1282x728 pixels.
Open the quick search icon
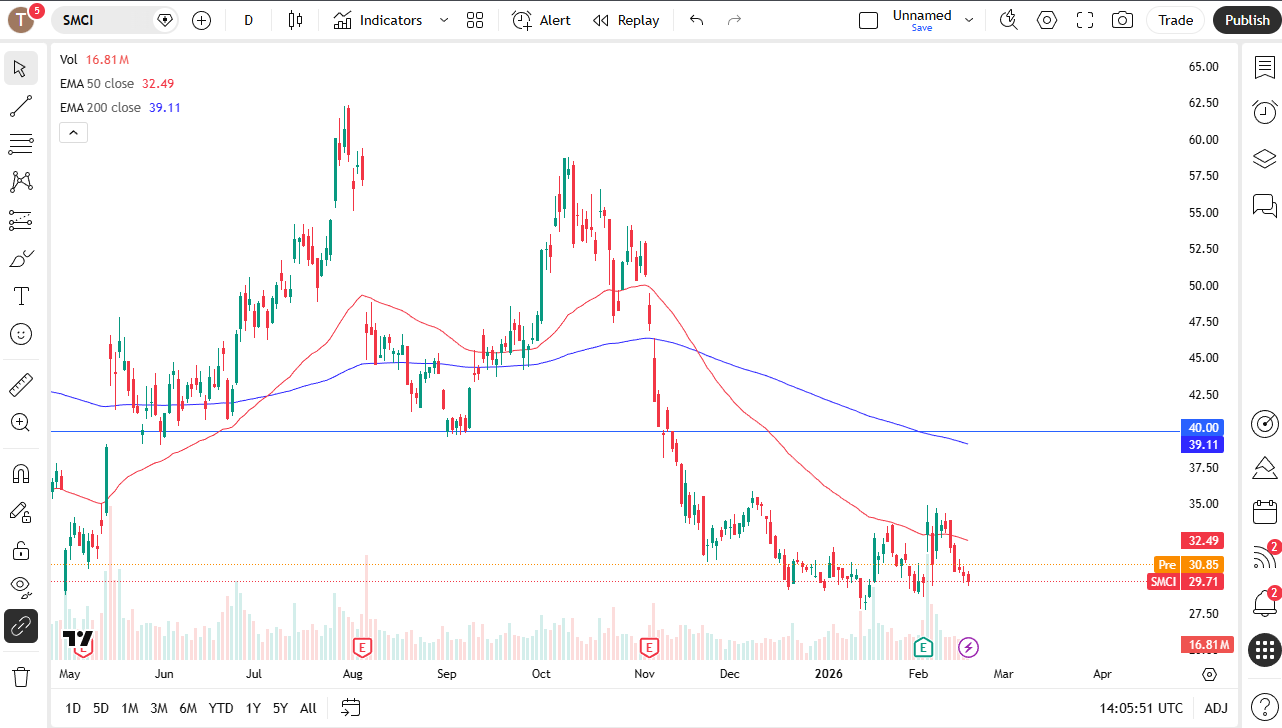1009,20
